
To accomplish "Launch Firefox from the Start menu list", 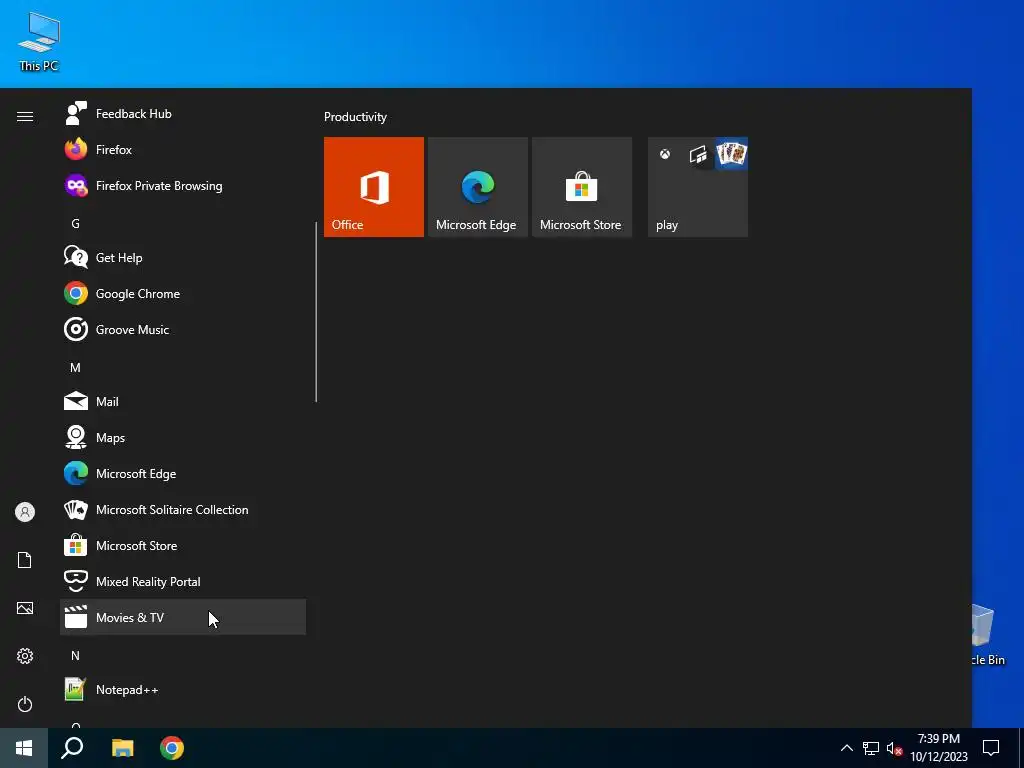I will point(183,150).
